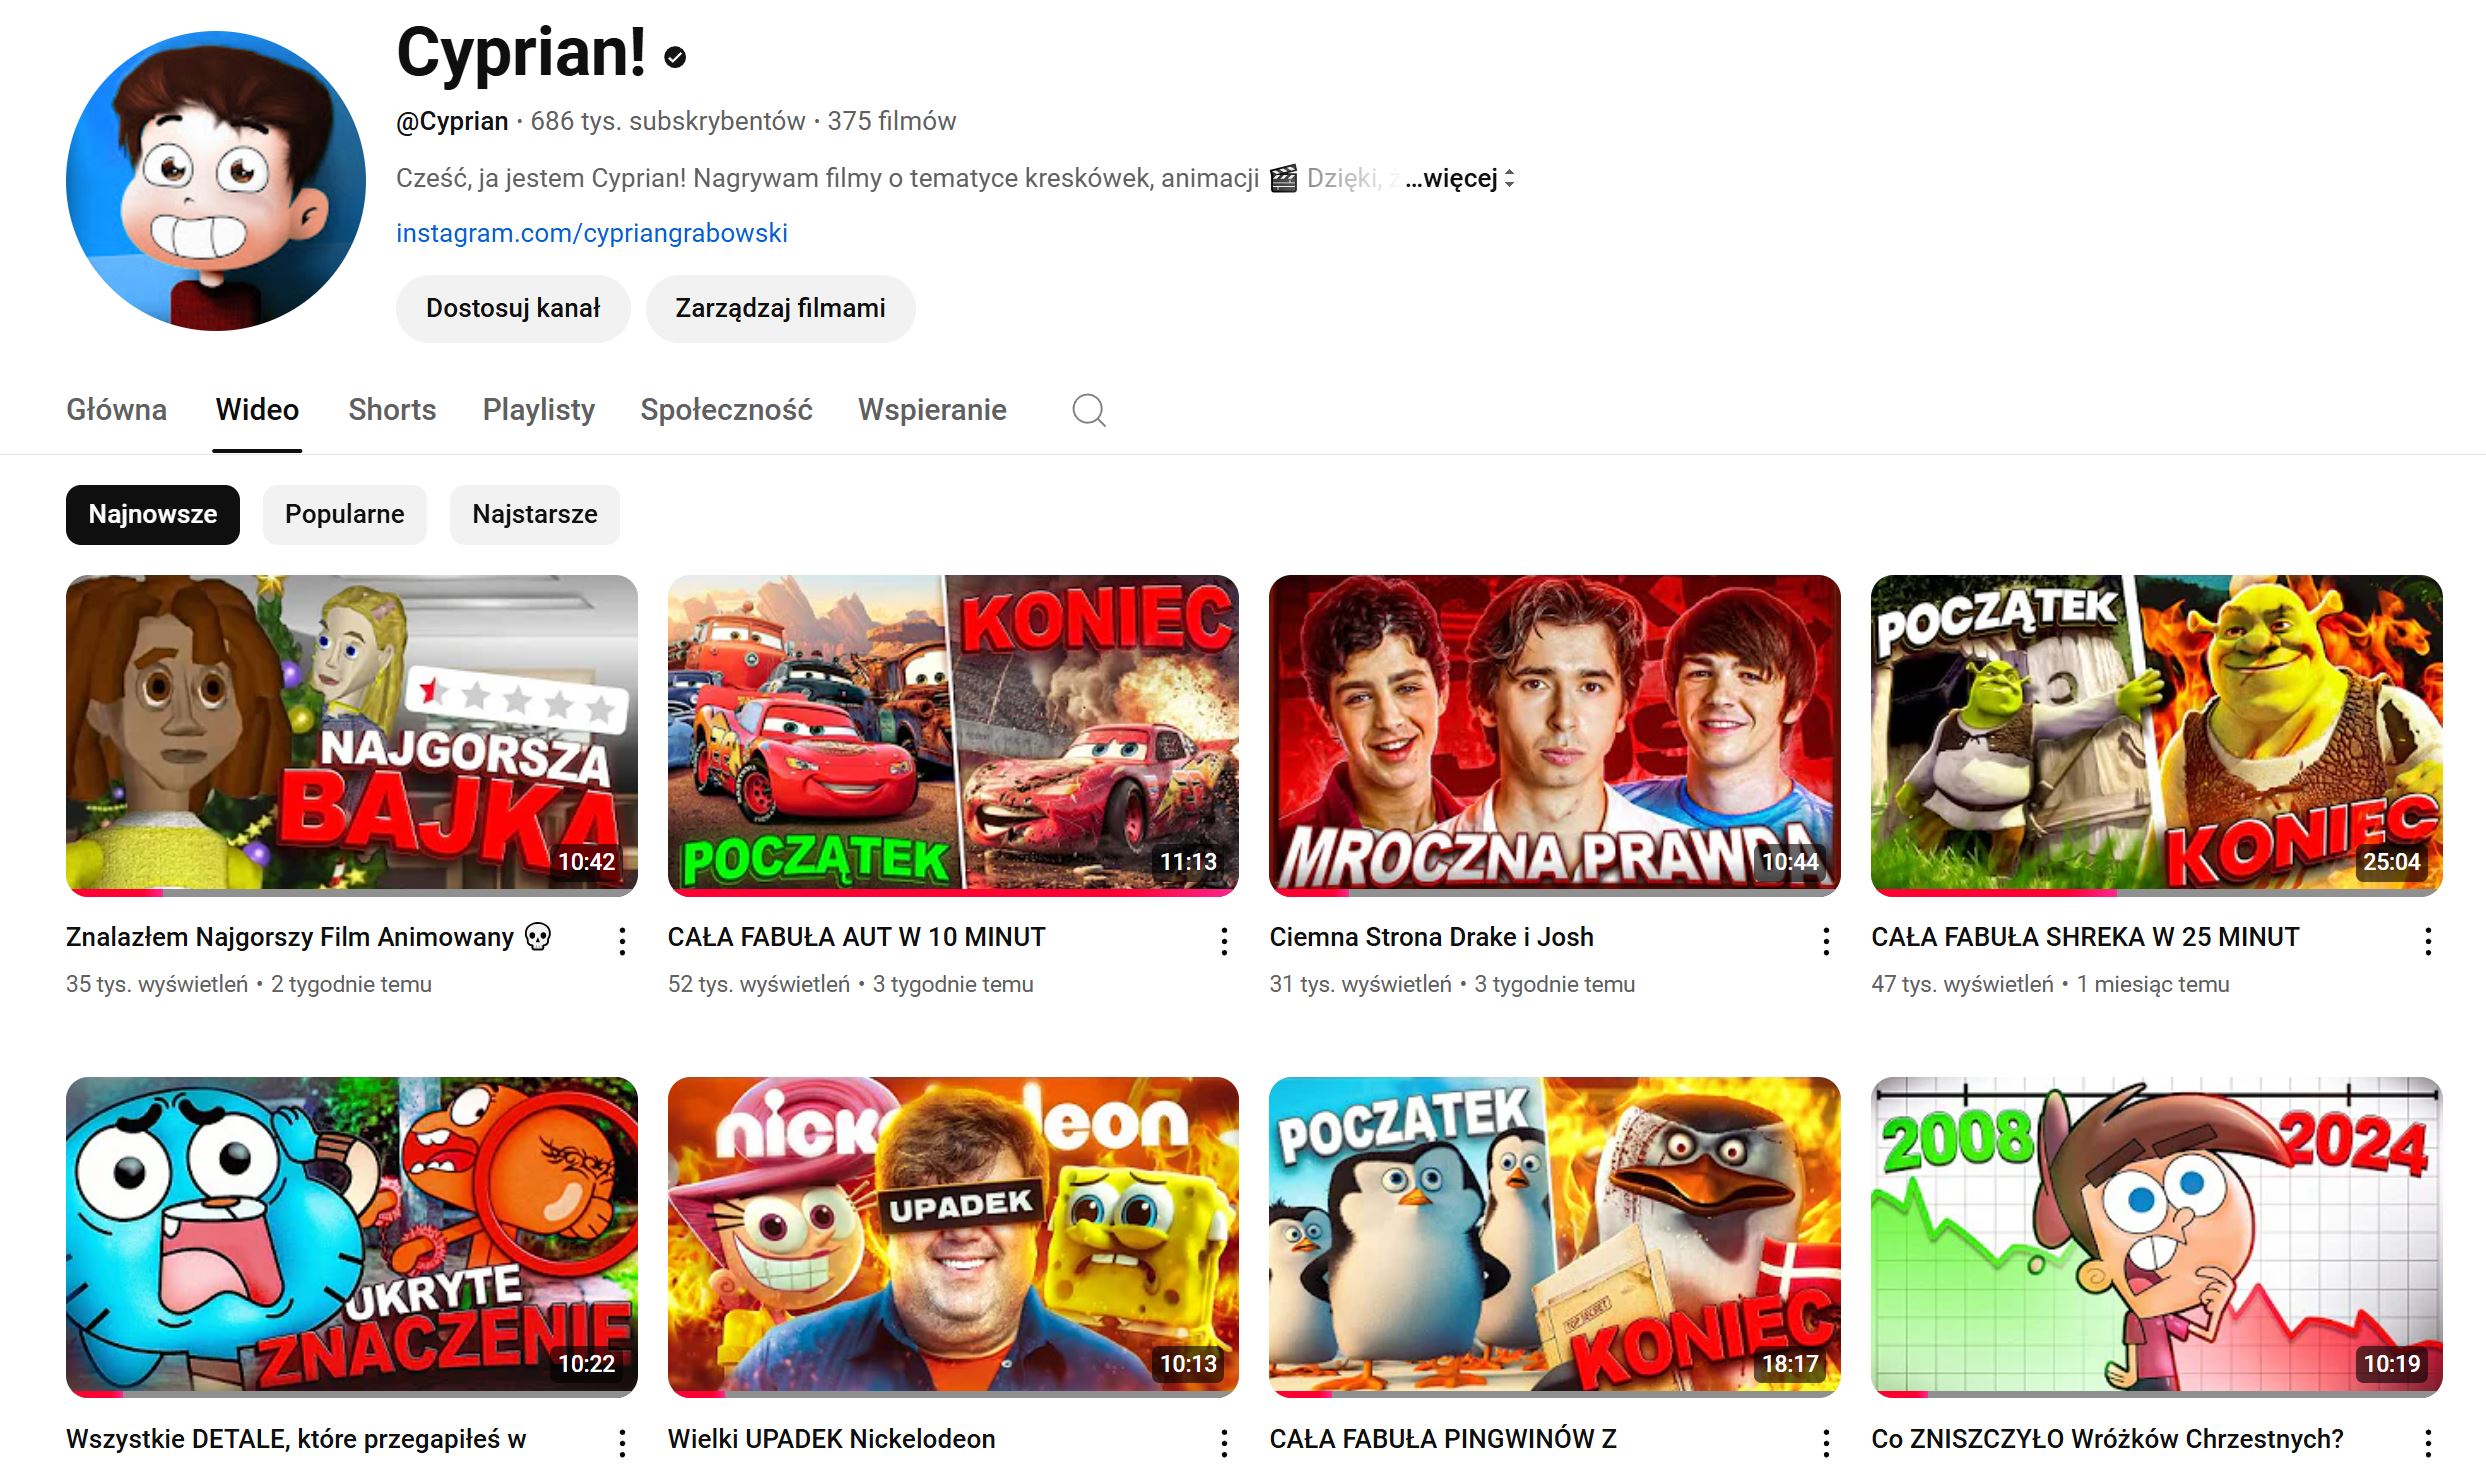The image size is (2486, 1465).
Task: Click the 10:13 duration badge
Action: click(1188, 1364)
